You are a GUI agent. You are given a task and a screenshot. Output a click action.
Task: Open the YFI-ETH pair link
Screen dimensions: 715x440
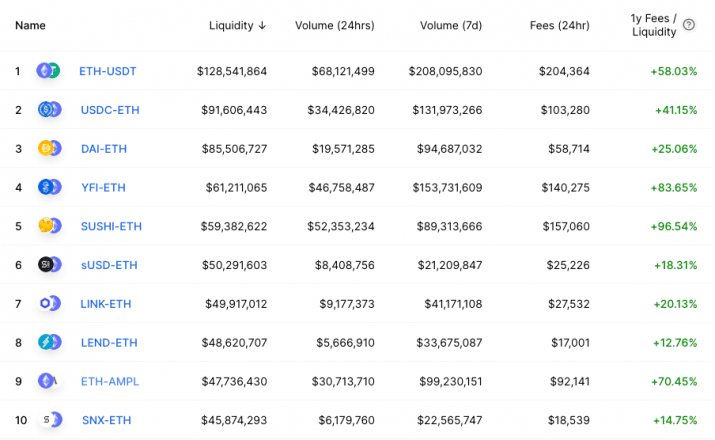click(x=103, y=187)
